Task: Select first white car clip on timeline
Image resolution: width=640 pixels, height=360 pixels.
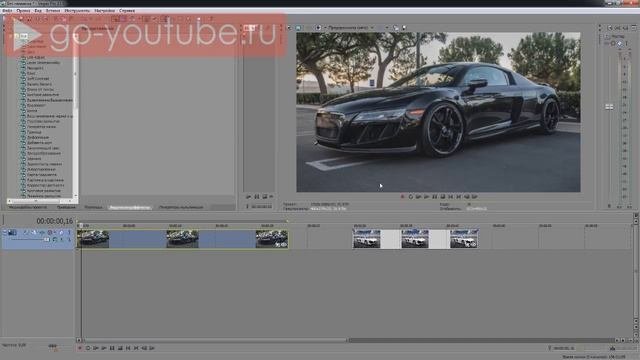Action: tap(367, 239)
